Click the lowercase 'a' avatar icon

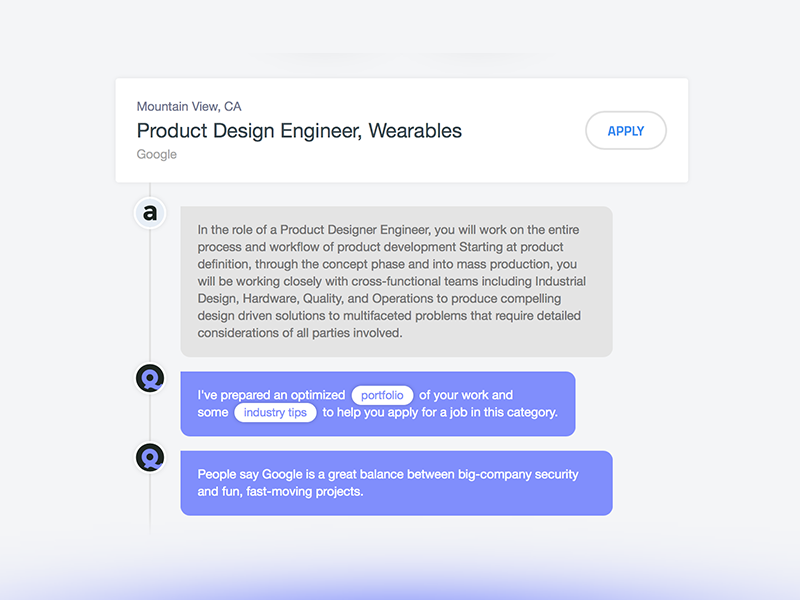coord(150,213)
